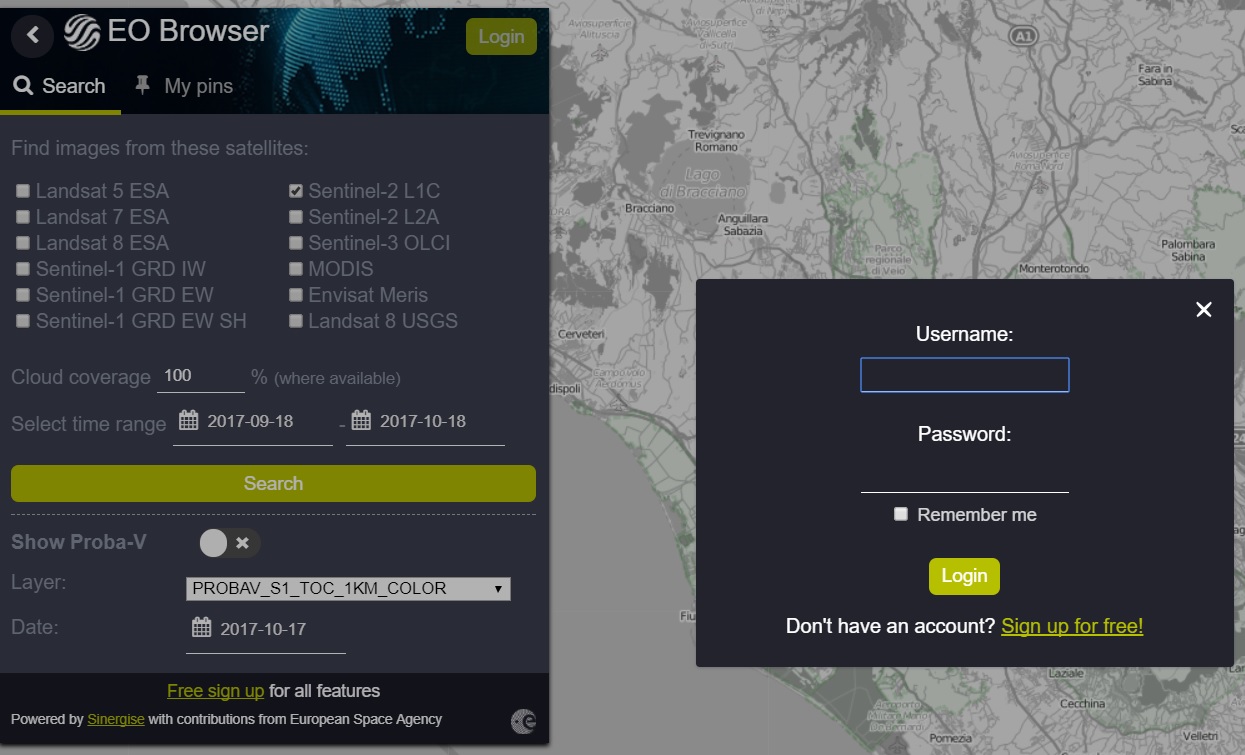Close the login dialog with X
This screenshot has width=1245, height=755.
coord(1204,310)
